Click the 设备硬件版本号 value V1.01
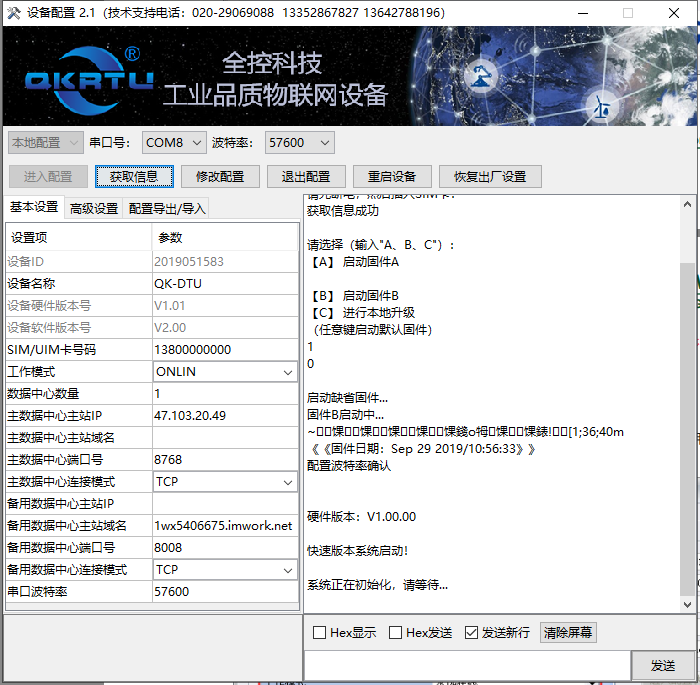Image resolution: width=700 pixels, height=685 pixels. [x=225, y=306]
